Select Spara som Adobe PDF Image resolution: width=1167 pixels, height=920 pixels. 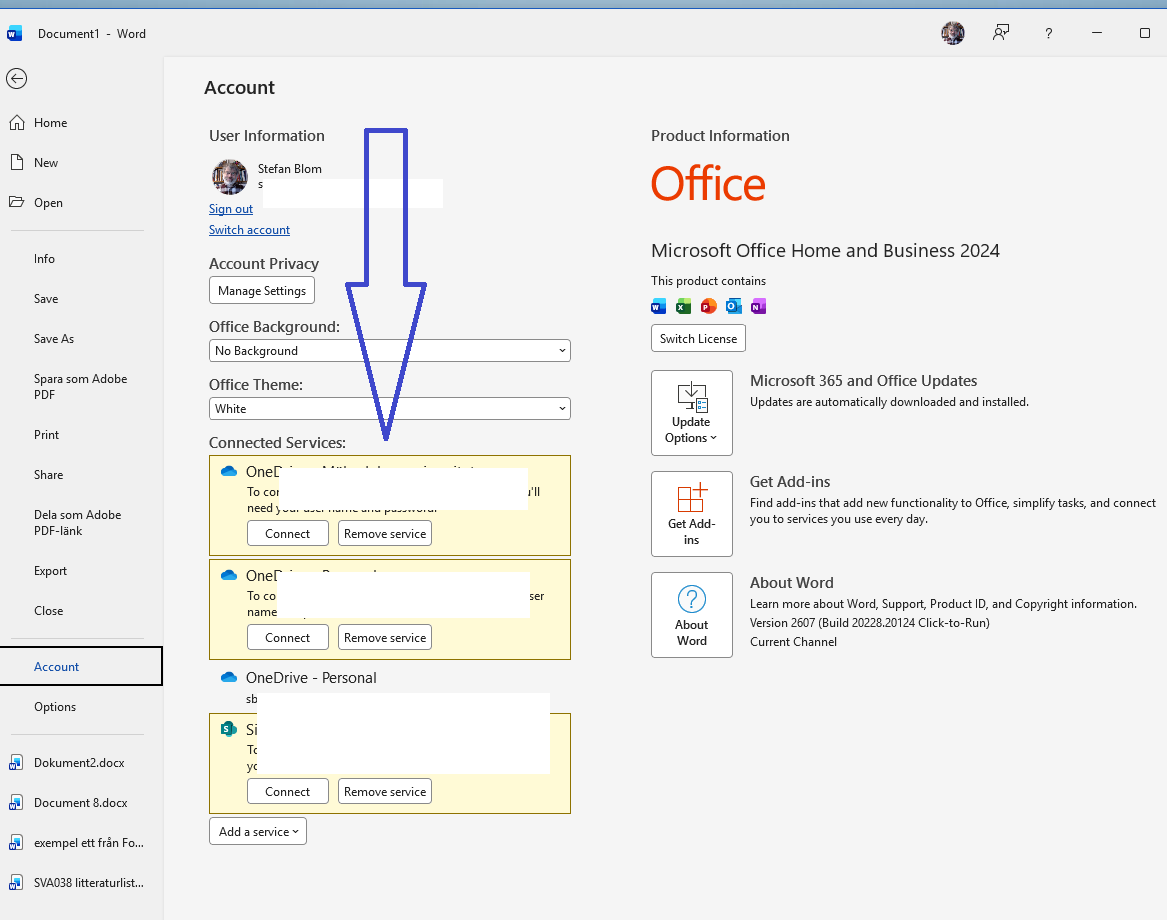coord(80,386)
